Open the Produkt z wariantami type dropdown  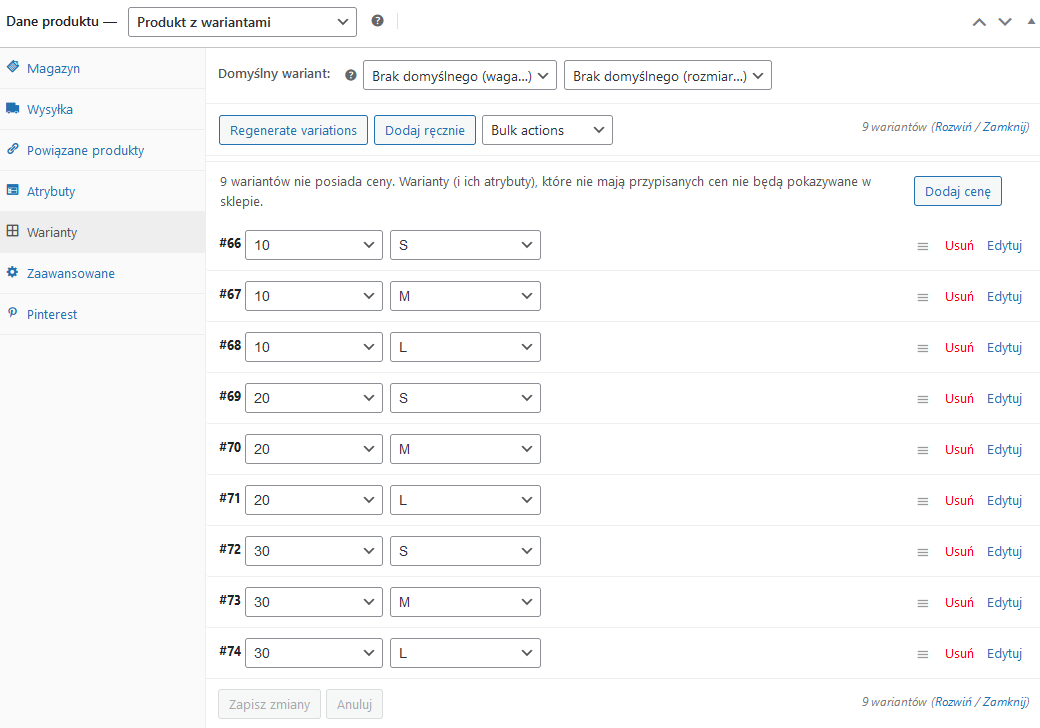click(x=242, y=21)
